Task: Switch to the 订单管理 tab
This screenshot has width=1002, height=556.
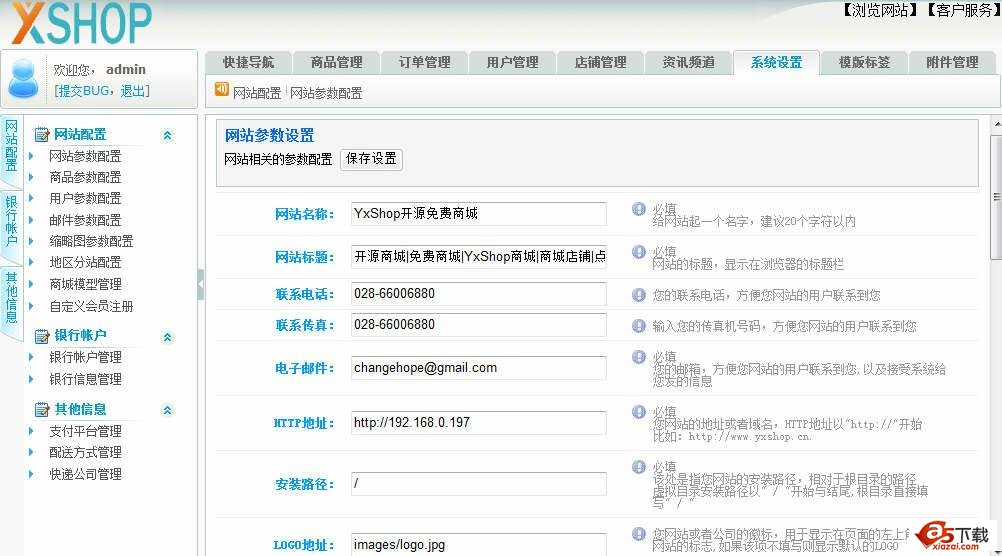Action: 425,62
